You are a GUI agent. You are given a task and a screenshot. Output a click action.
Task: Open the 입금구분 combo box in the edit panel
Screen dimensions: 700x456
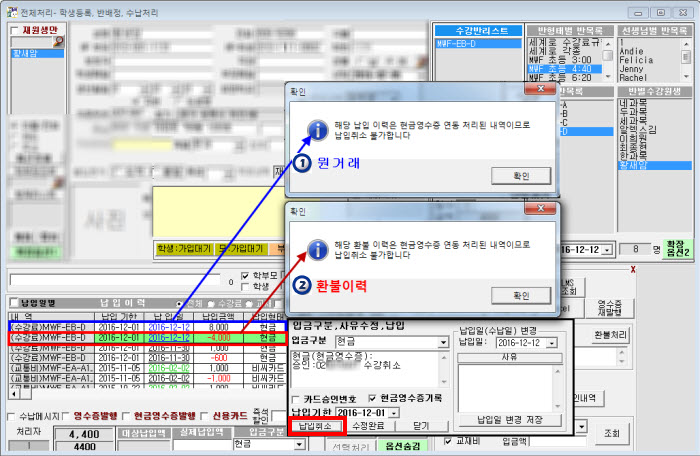[443, 343]
